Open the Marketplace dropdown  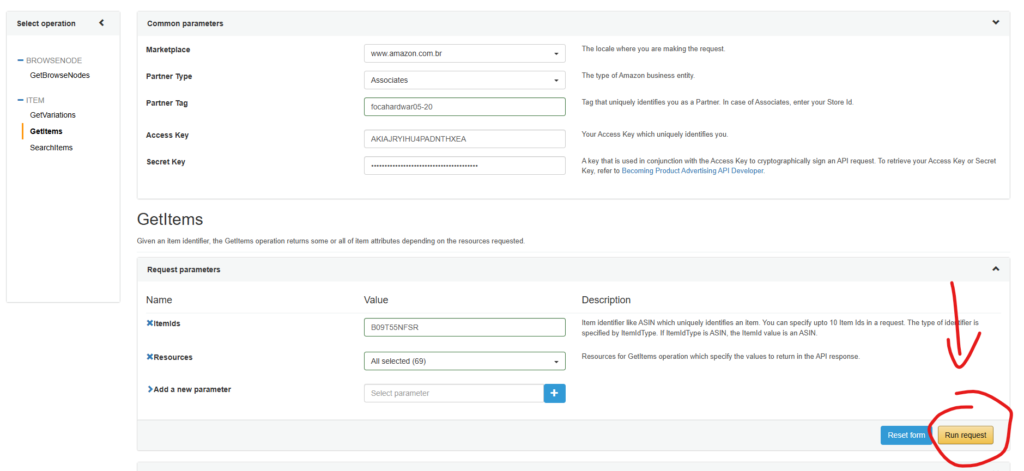[464, 54]
